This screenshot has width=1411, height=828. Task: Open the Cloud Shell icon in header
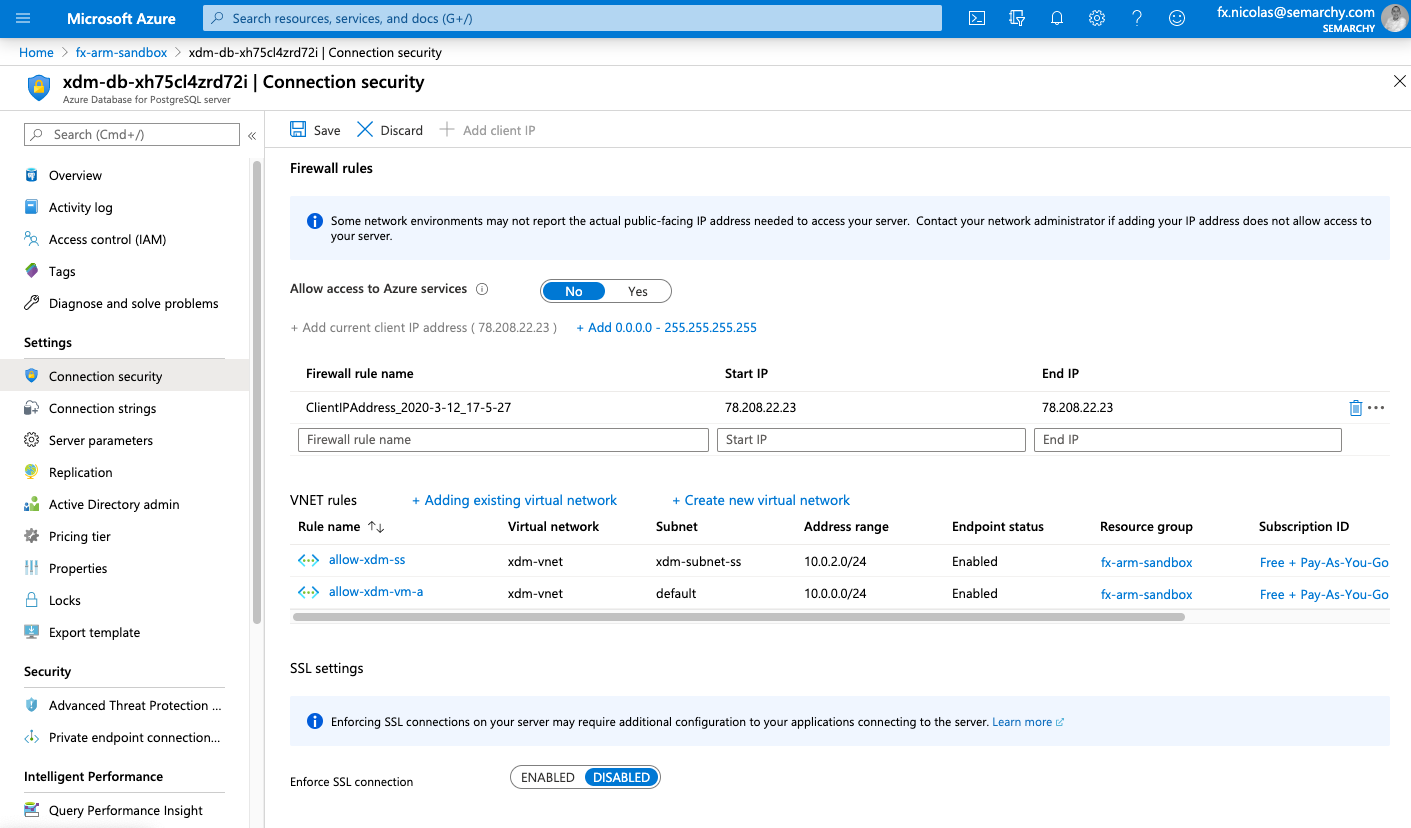[977, 18]
